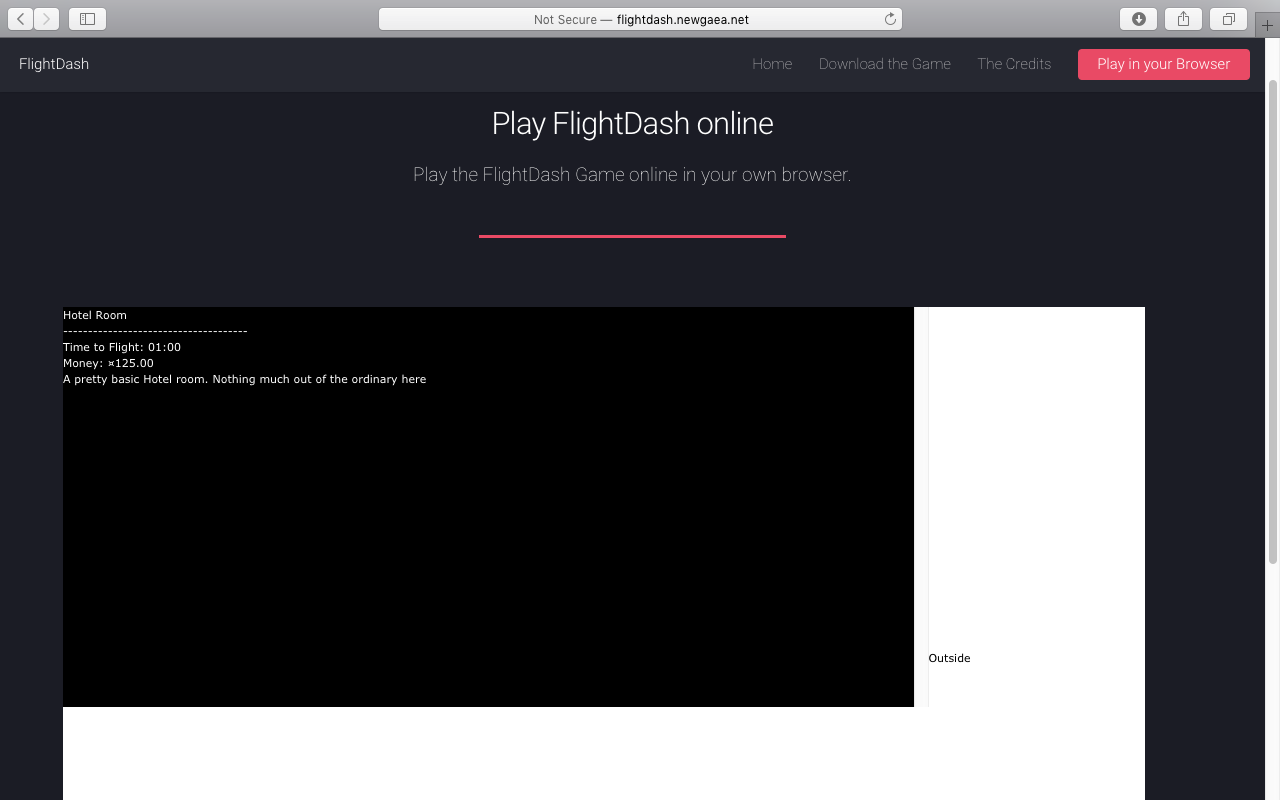
Task: Reload the page using the refresh icon
Action: [890, 19]
